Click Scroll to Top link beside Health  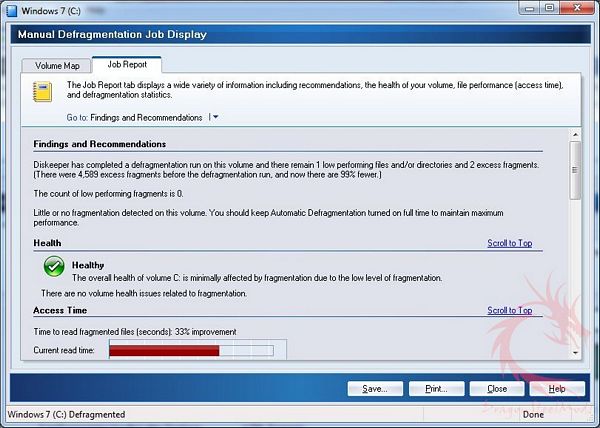point(510,243)
